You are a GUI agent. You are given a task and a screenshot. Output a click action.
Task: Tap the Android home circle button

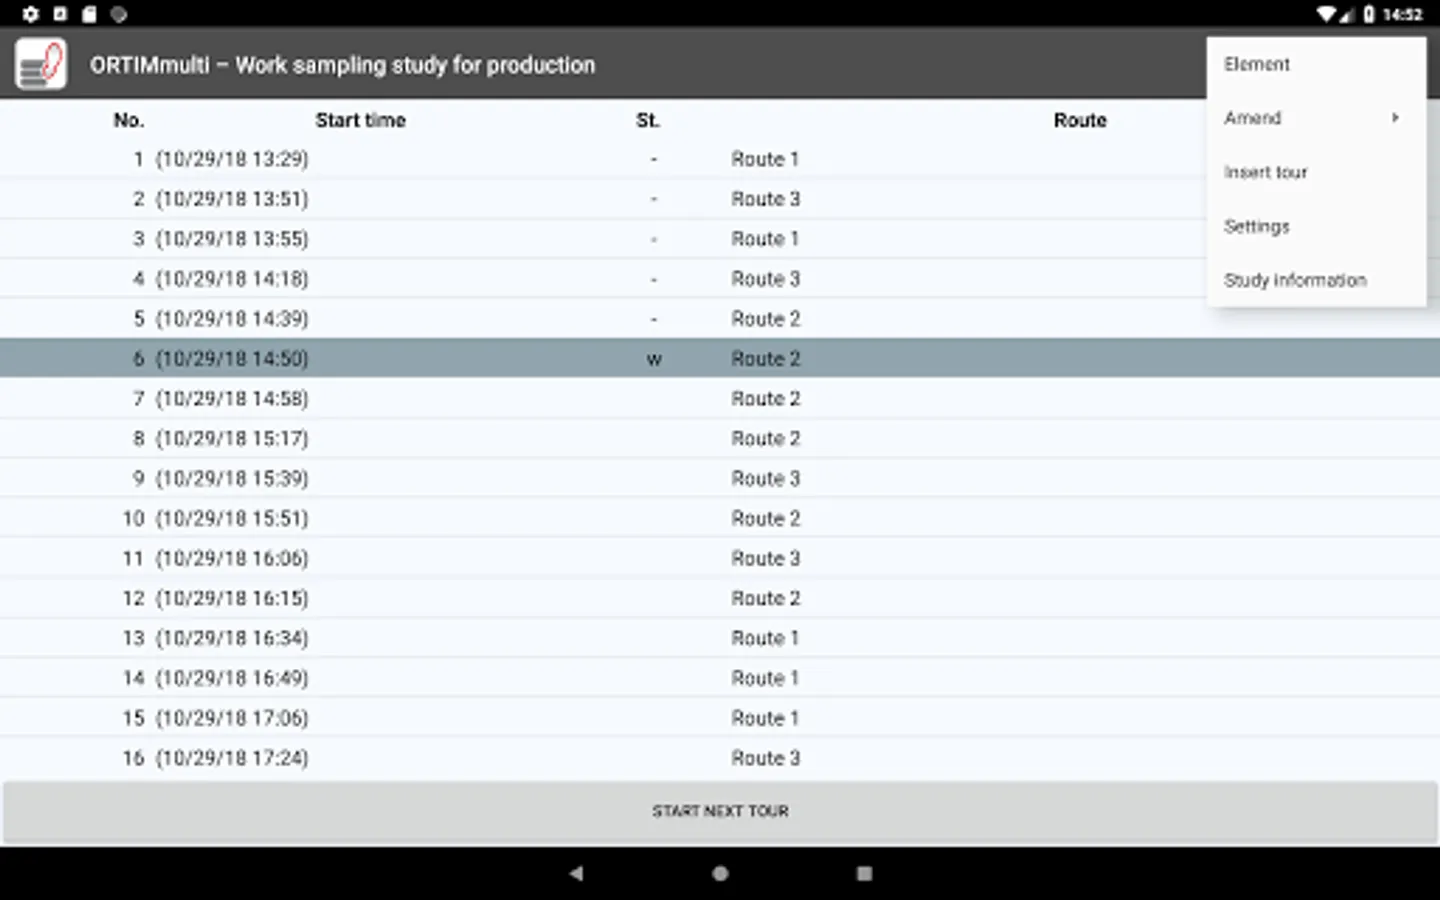pyautogui.click(x=720, y=873)
